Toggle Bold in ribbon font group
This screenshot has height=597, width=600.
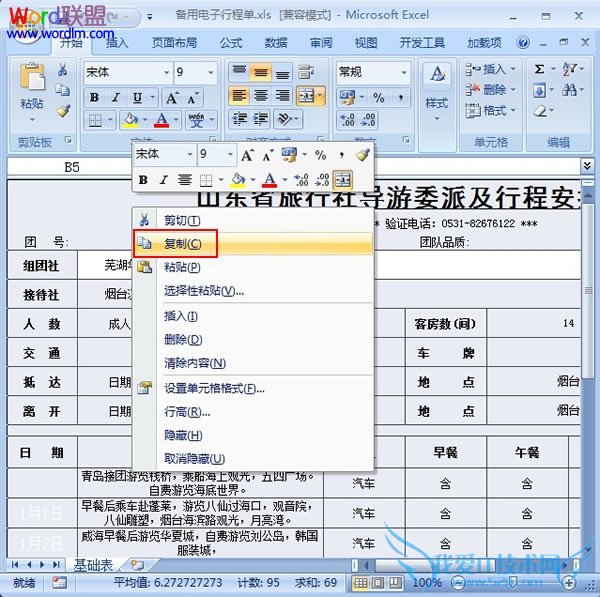tap(94, 98)
